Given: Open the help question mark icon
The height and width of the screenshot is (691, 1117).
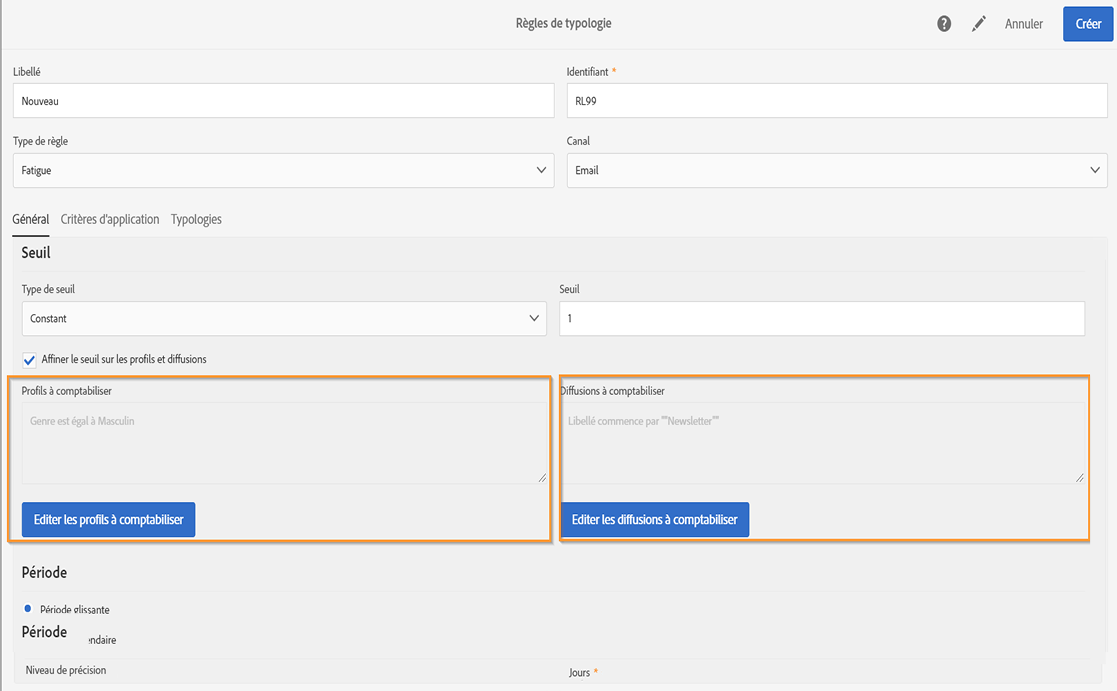Looking at the screenshot, I should pos(944,24).
